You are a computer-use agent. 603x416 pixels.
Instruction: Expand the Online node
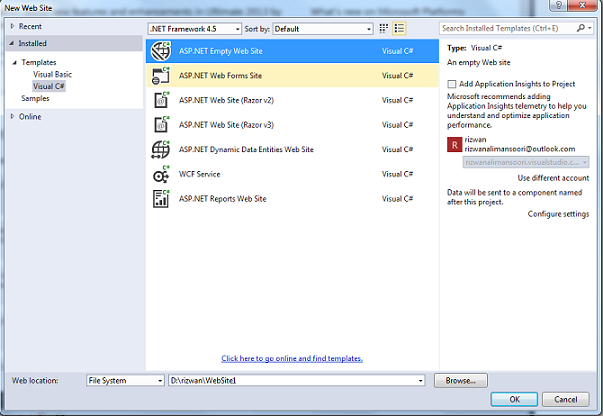point(12,116)
